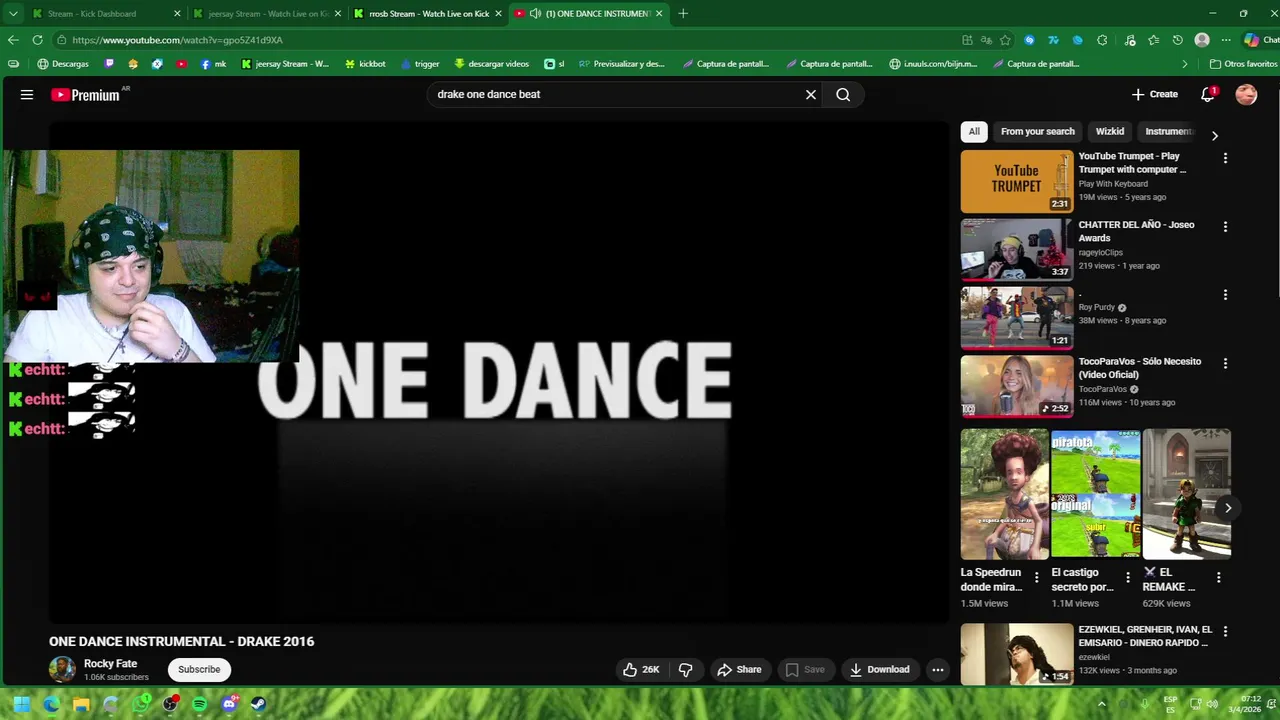Open options for El castigo secreto short

1128,578
